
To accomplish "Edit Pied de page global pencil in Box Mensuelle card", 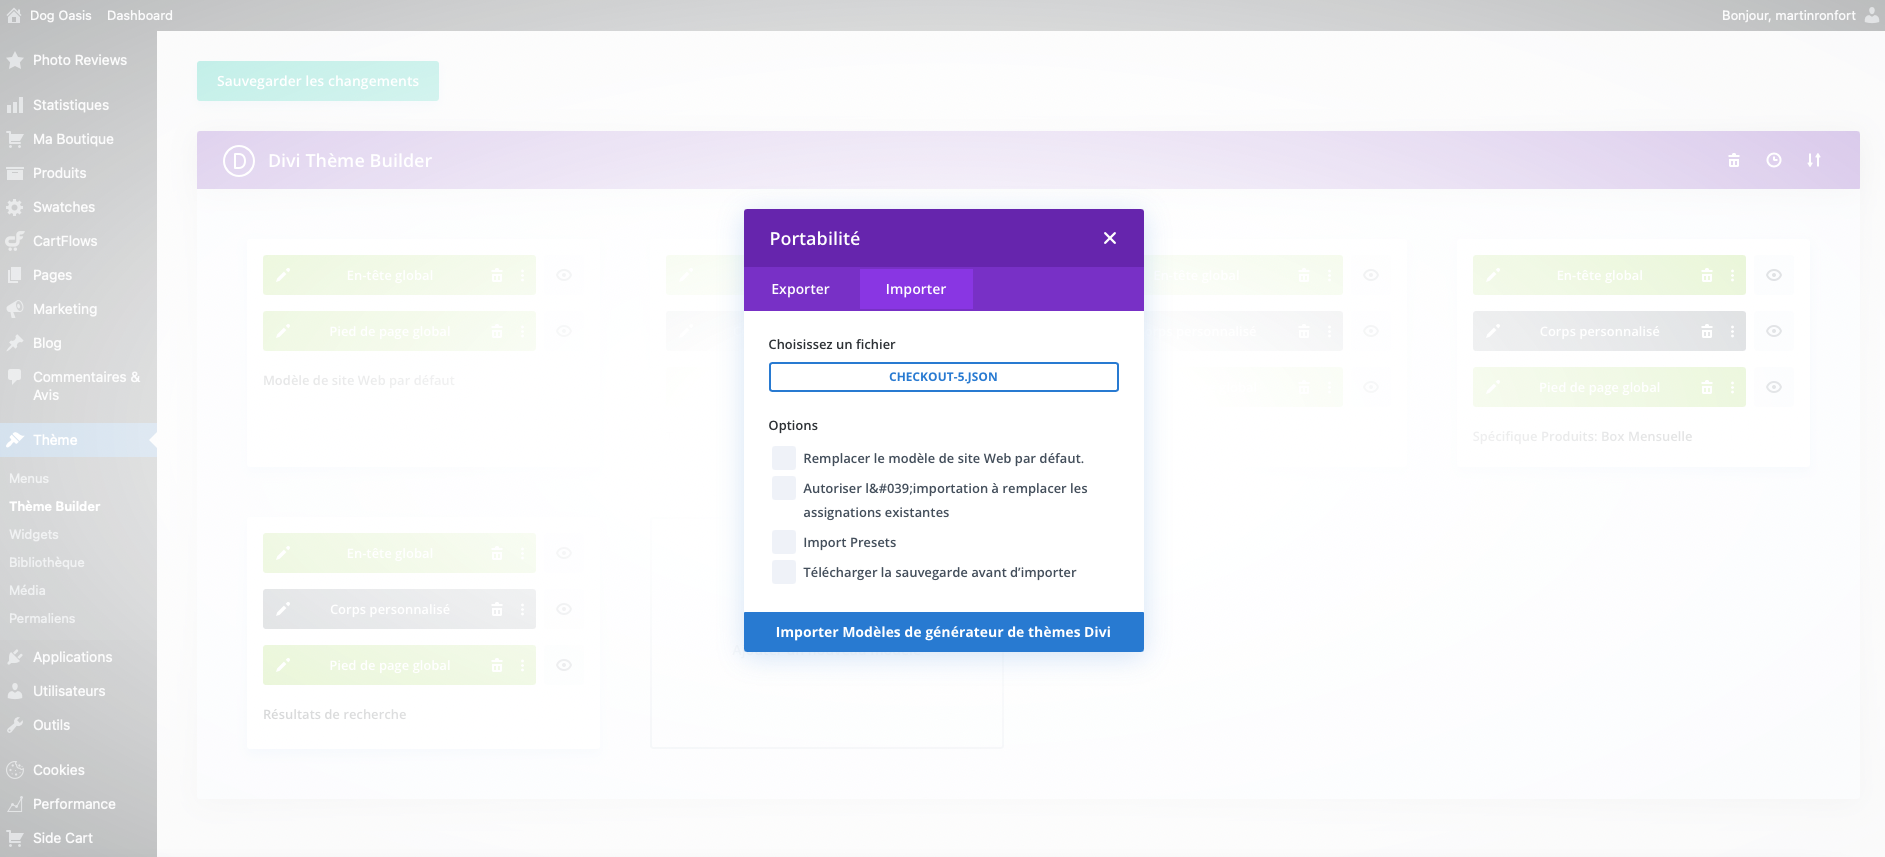I will coord(1493,387).
